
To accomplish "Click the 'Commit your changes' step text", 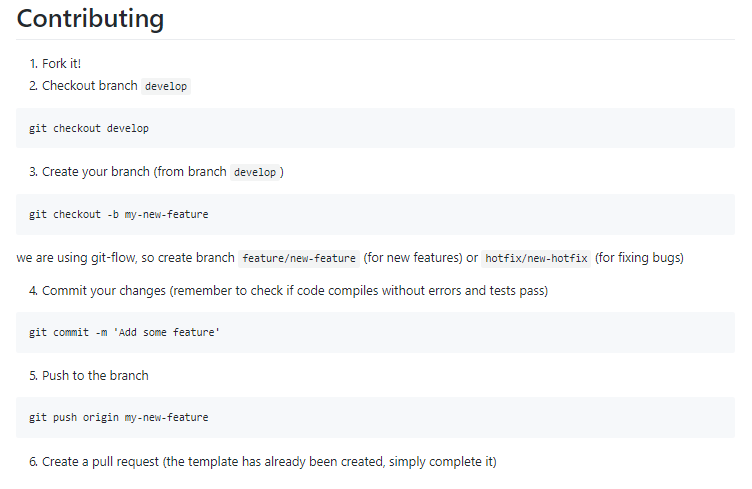I will 104,291.
